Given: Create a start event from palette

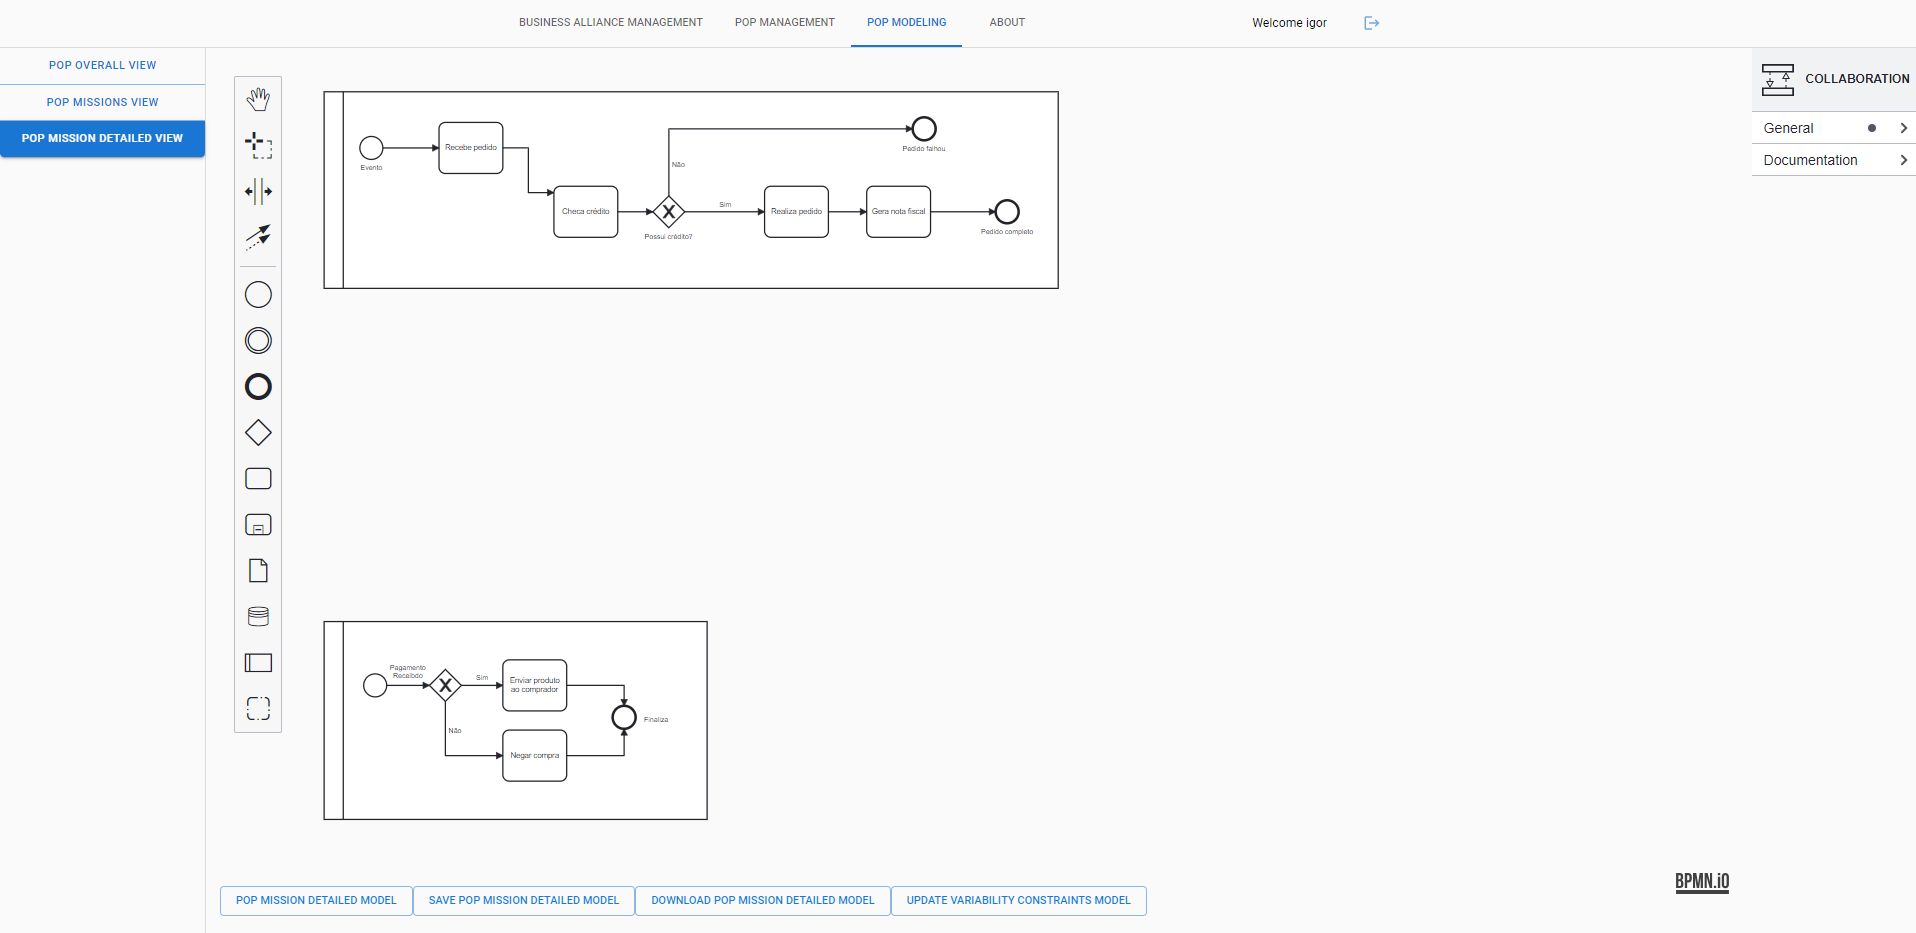Looking at the screenshot, I should pos(258,295).
